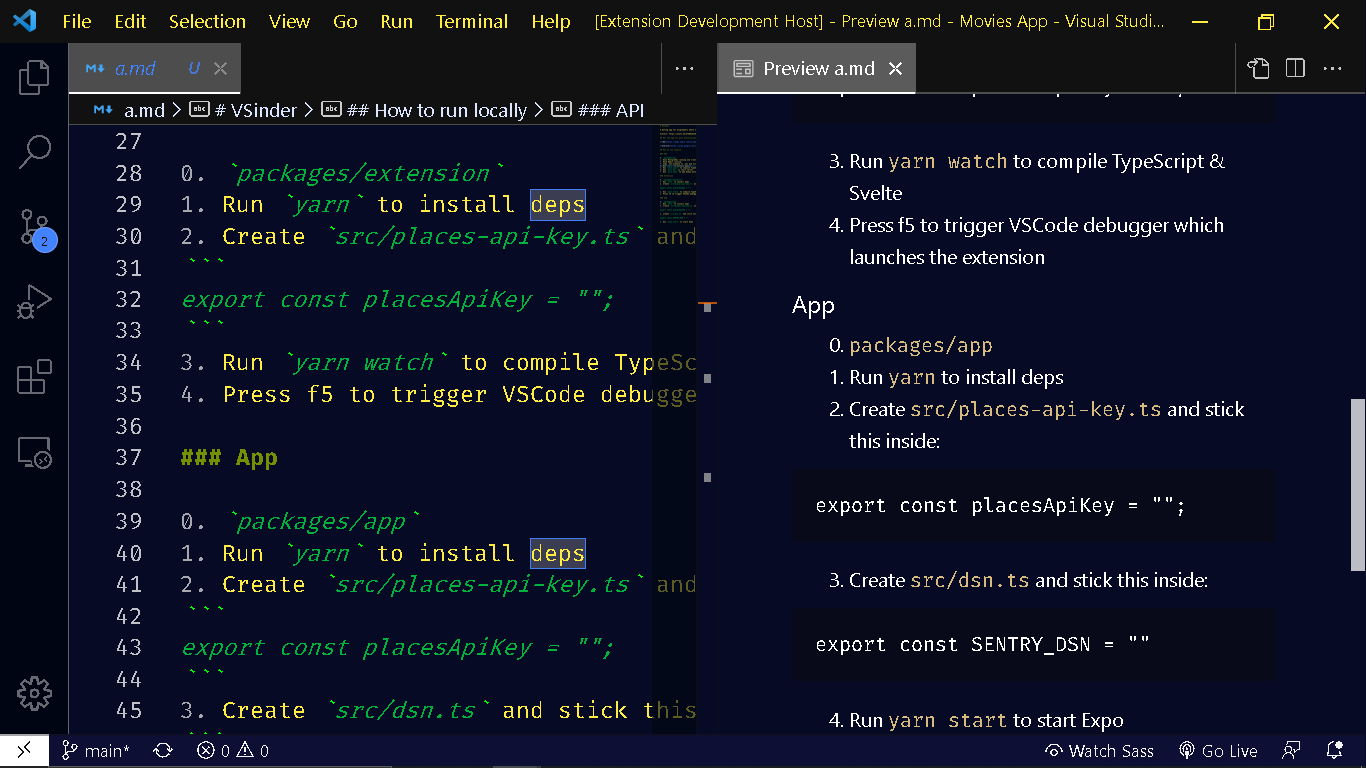This screenshot has height=768, width=1366.
Task: Open problems panel from errors and warnings counter
Action: (233, 751)
